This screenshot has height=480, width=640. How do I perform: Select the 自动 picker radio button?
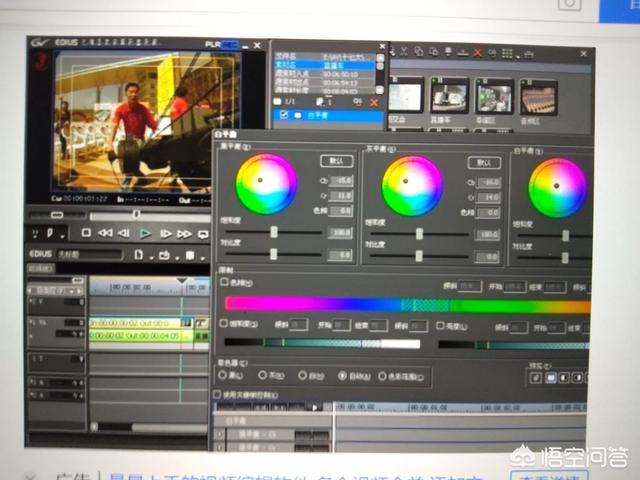(x=342, y=376)
